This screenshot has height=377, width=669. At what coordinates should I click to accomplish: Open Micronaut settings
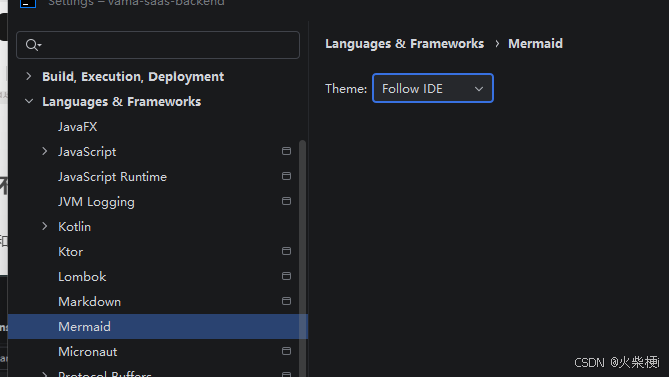(87, 352)
